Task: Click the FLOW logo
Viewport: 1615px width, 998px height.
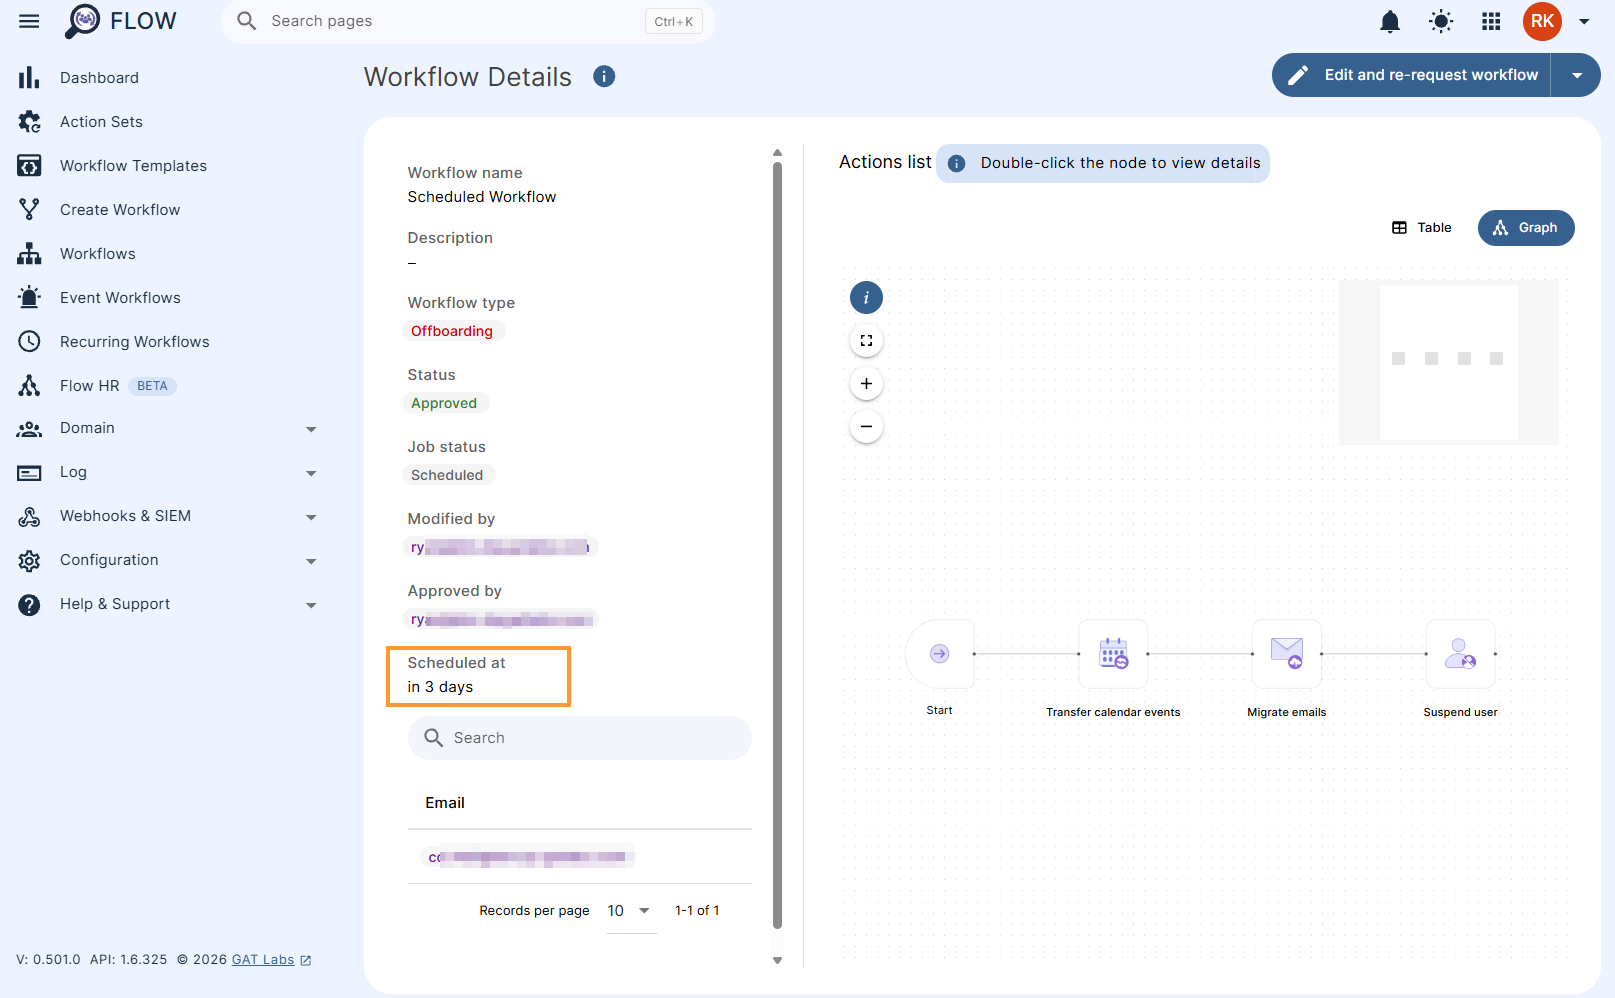Action: pos(120,21)
